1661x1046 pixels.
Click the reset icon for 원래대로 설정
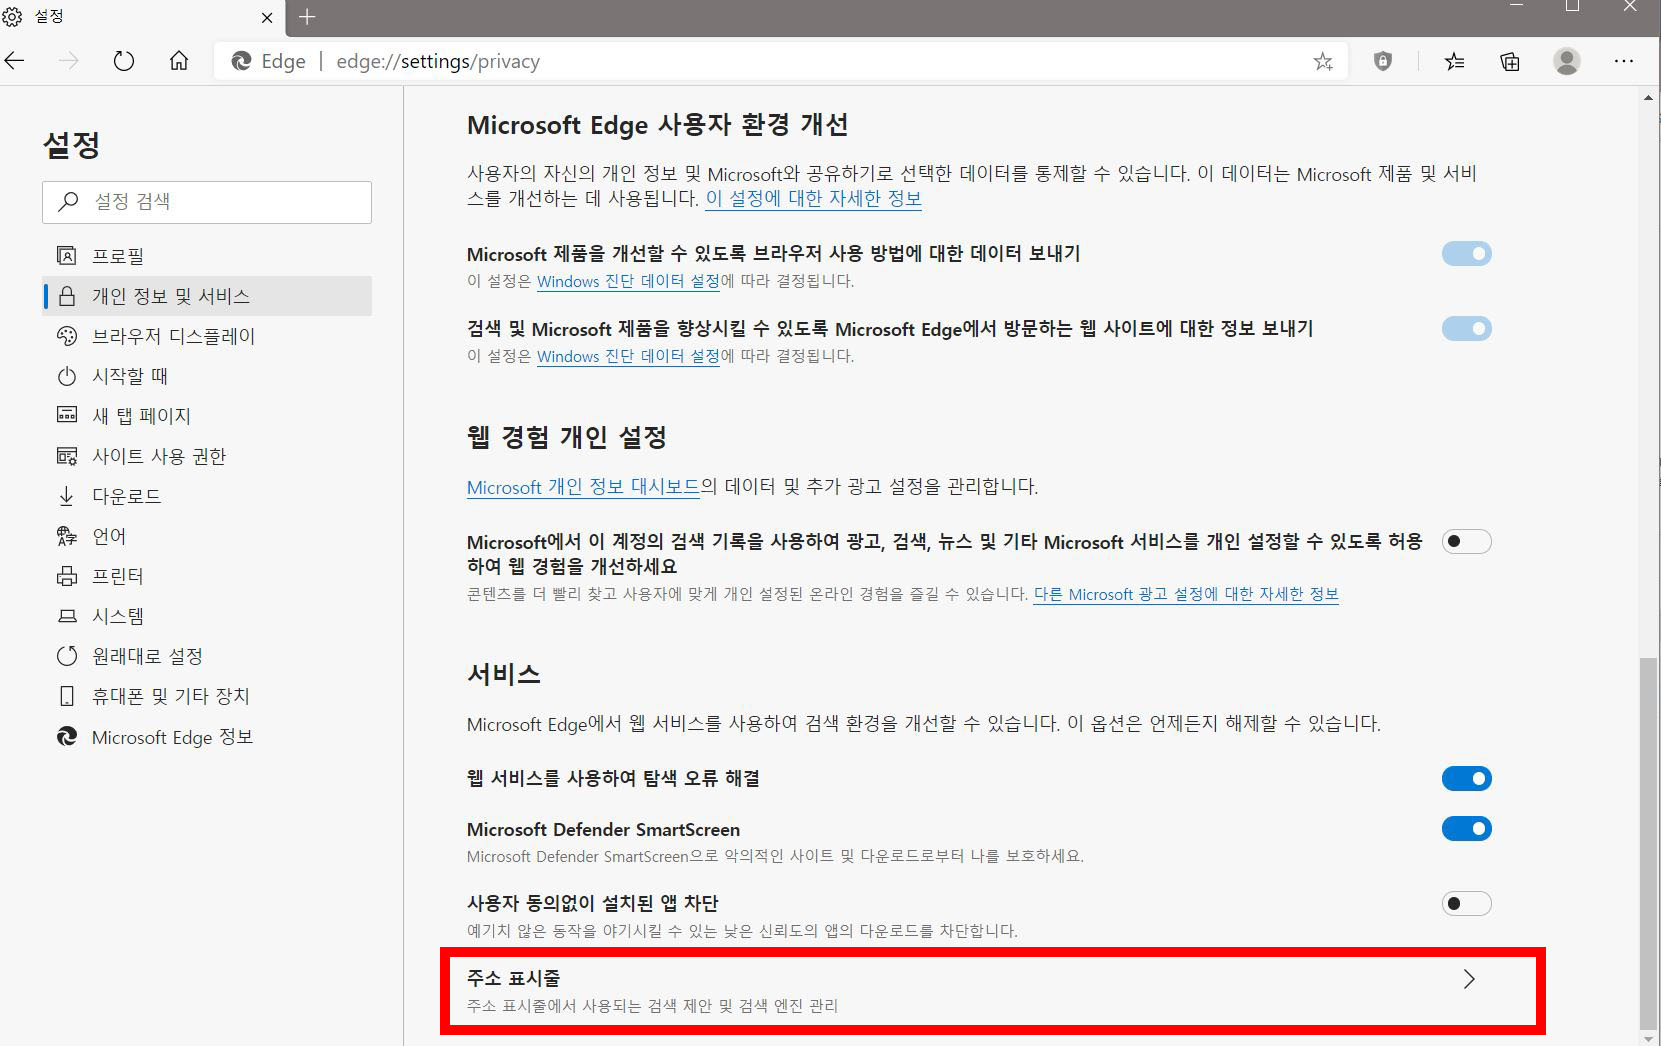67,656
